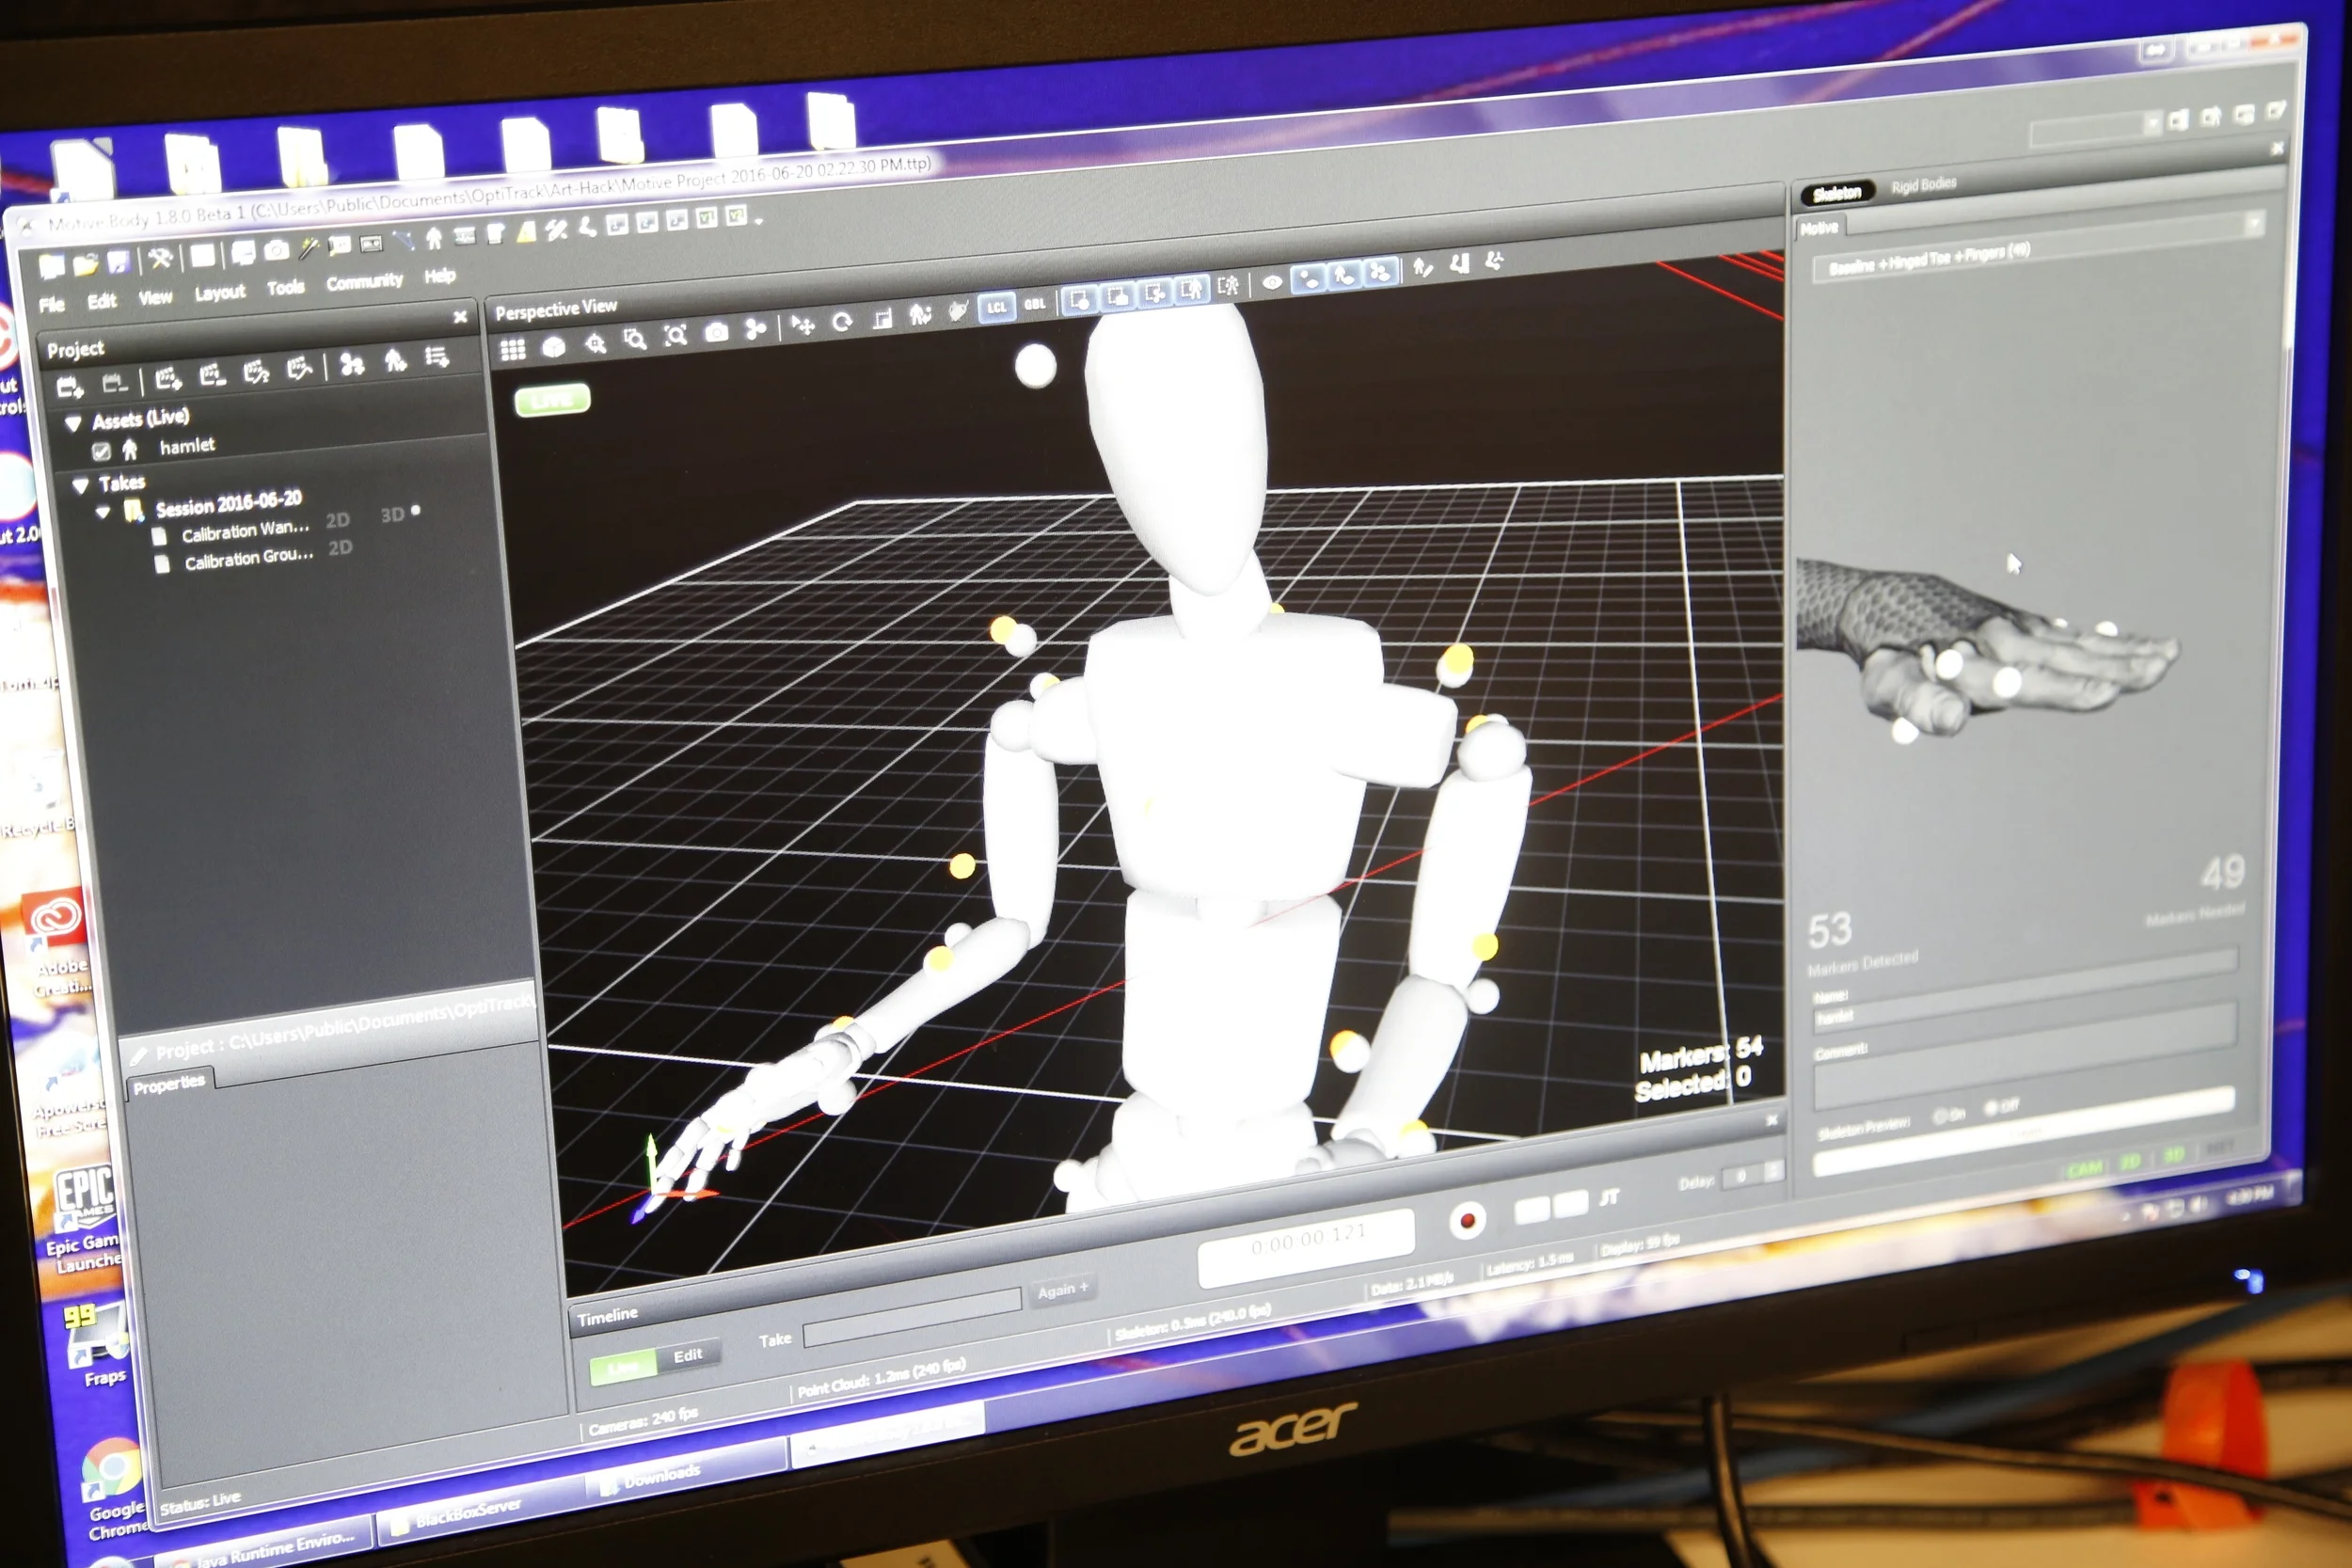The height and width of the screenshot is (1568, 2352).
Task: Click the skeleton figure icon in main toolbar
Action: point(434,239)
